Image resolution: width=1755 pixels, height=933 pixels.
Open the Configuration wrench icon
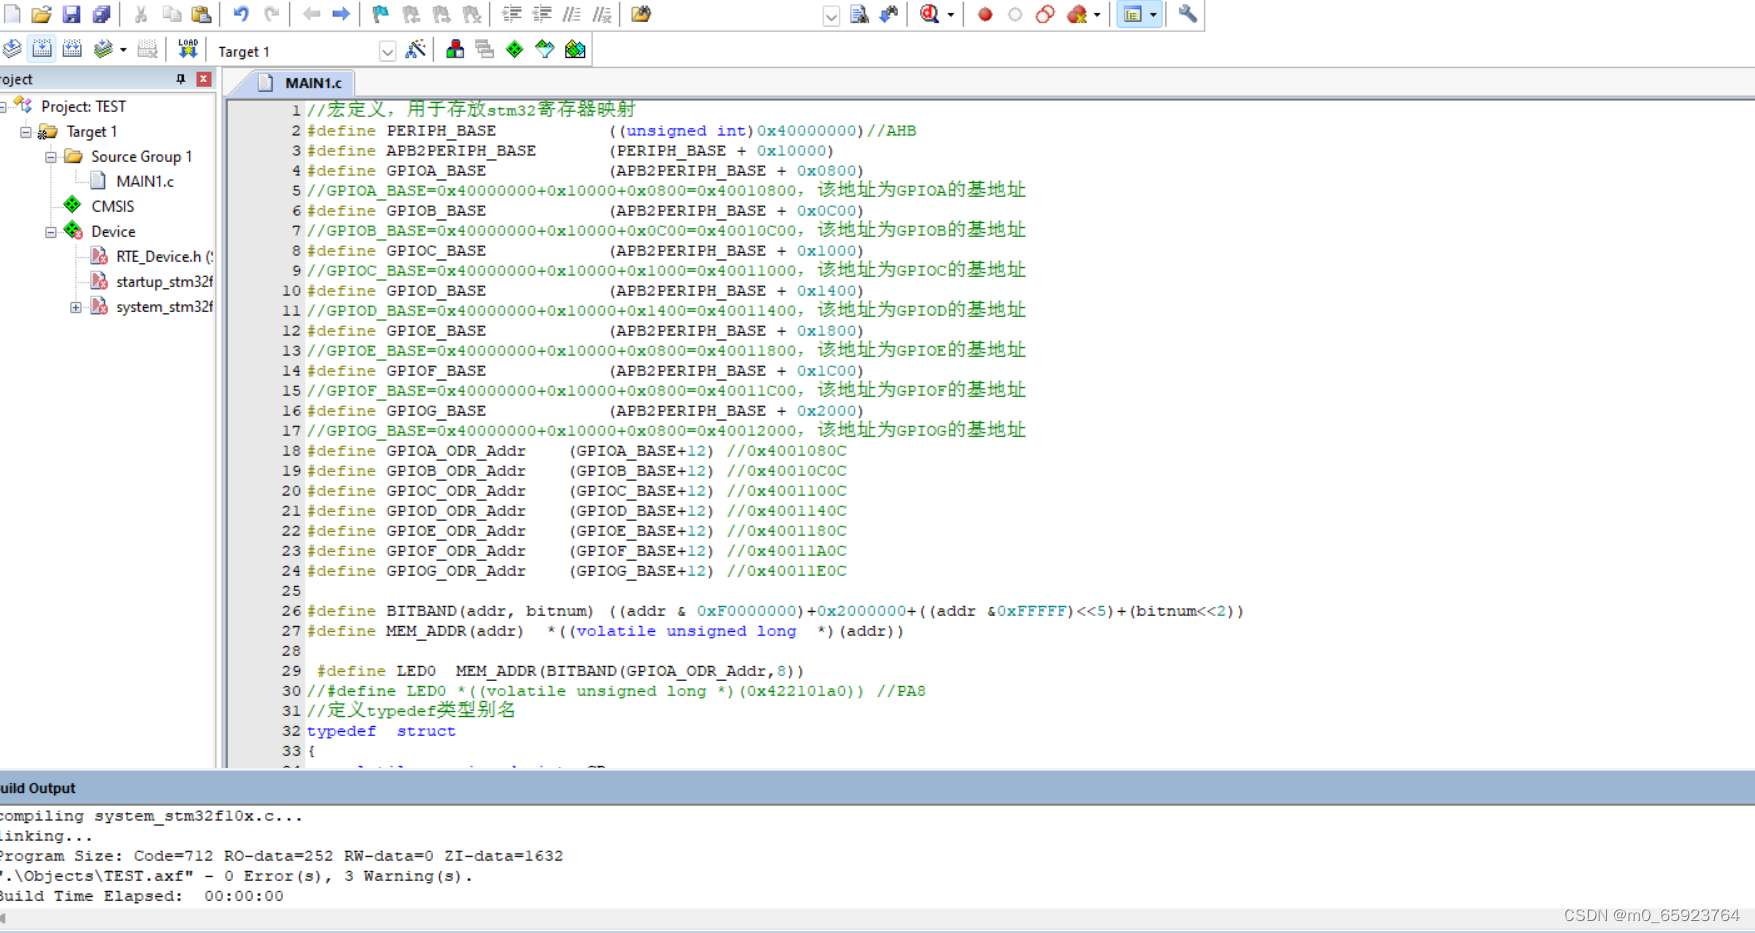pyautogui.click(x=1186, y=15)
